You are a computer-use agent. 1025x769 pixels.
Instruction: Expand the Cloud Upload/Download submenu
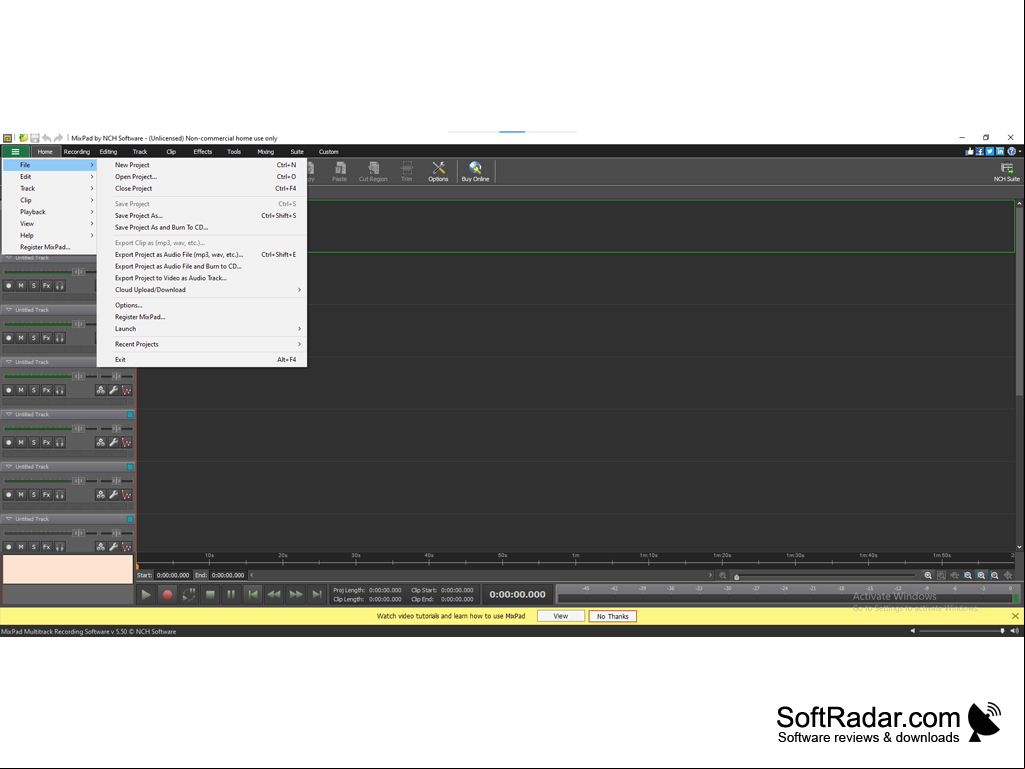coord(201,290)
